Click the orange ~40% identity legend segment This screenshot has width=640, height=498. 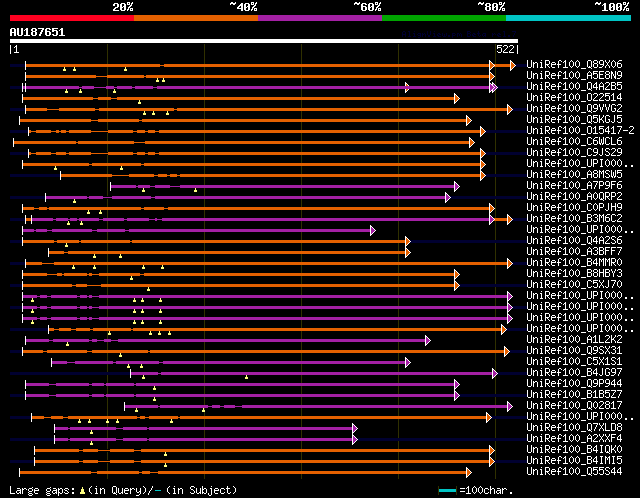pos(196,18)
